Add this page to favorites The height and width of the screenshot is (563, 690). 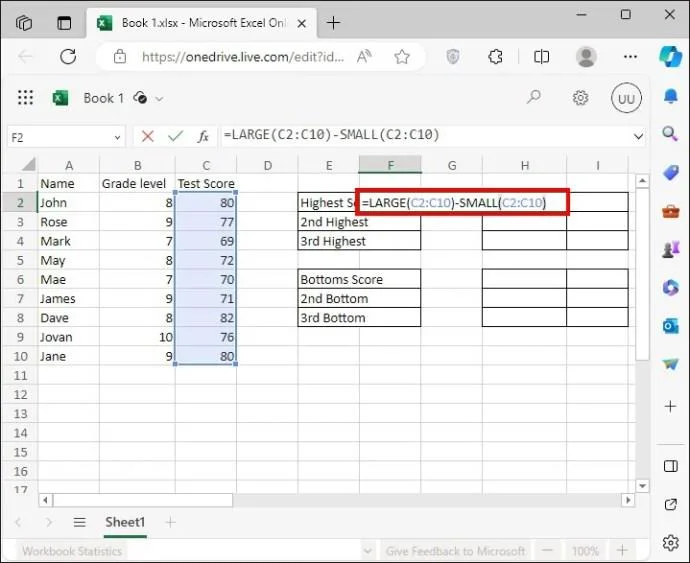pyautogui.click(x=402, y=56)
